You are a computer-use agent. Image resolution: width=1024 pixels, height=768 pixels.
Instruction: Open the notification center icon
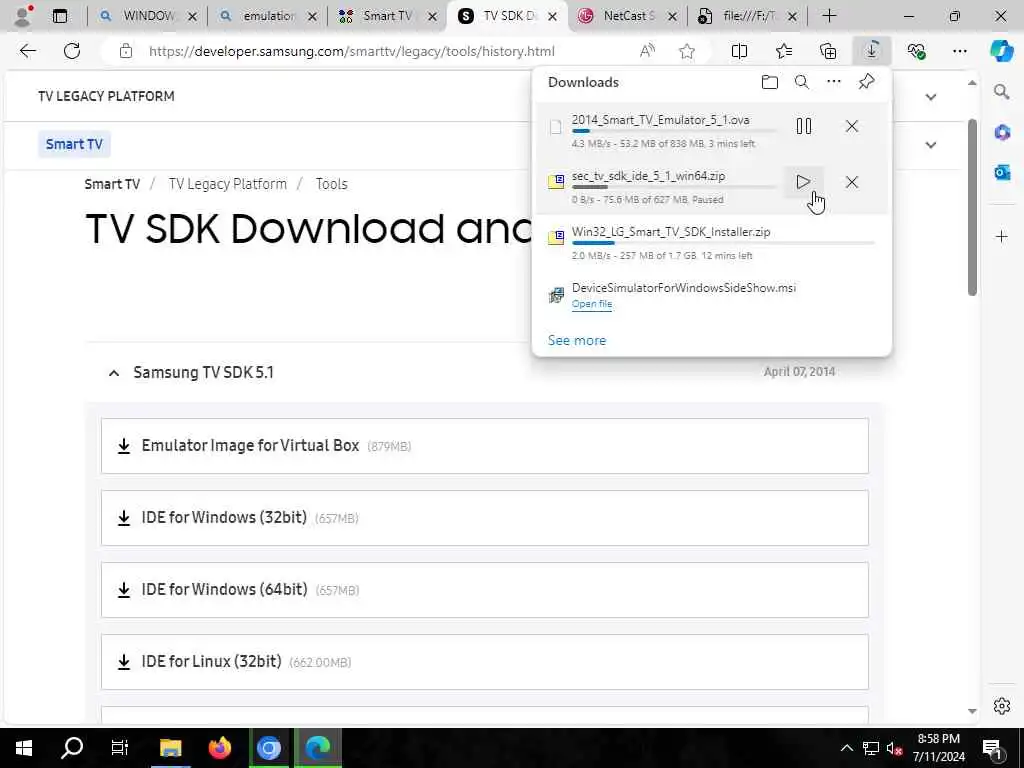tap(992, 748)
